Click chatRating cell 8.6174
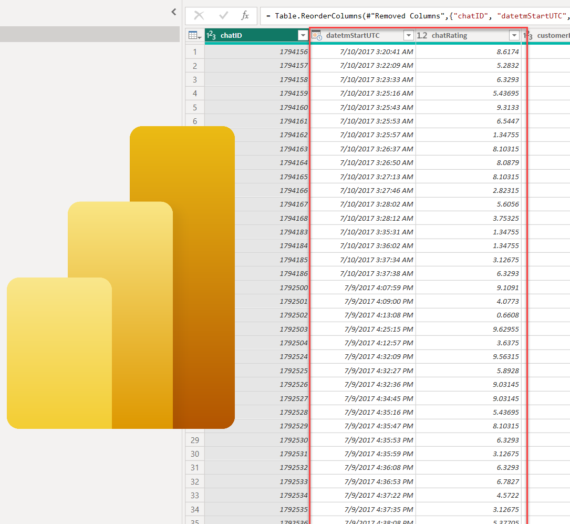Image resolution: width=570 pixels, height=524 pixels. (x=468, y=52)
